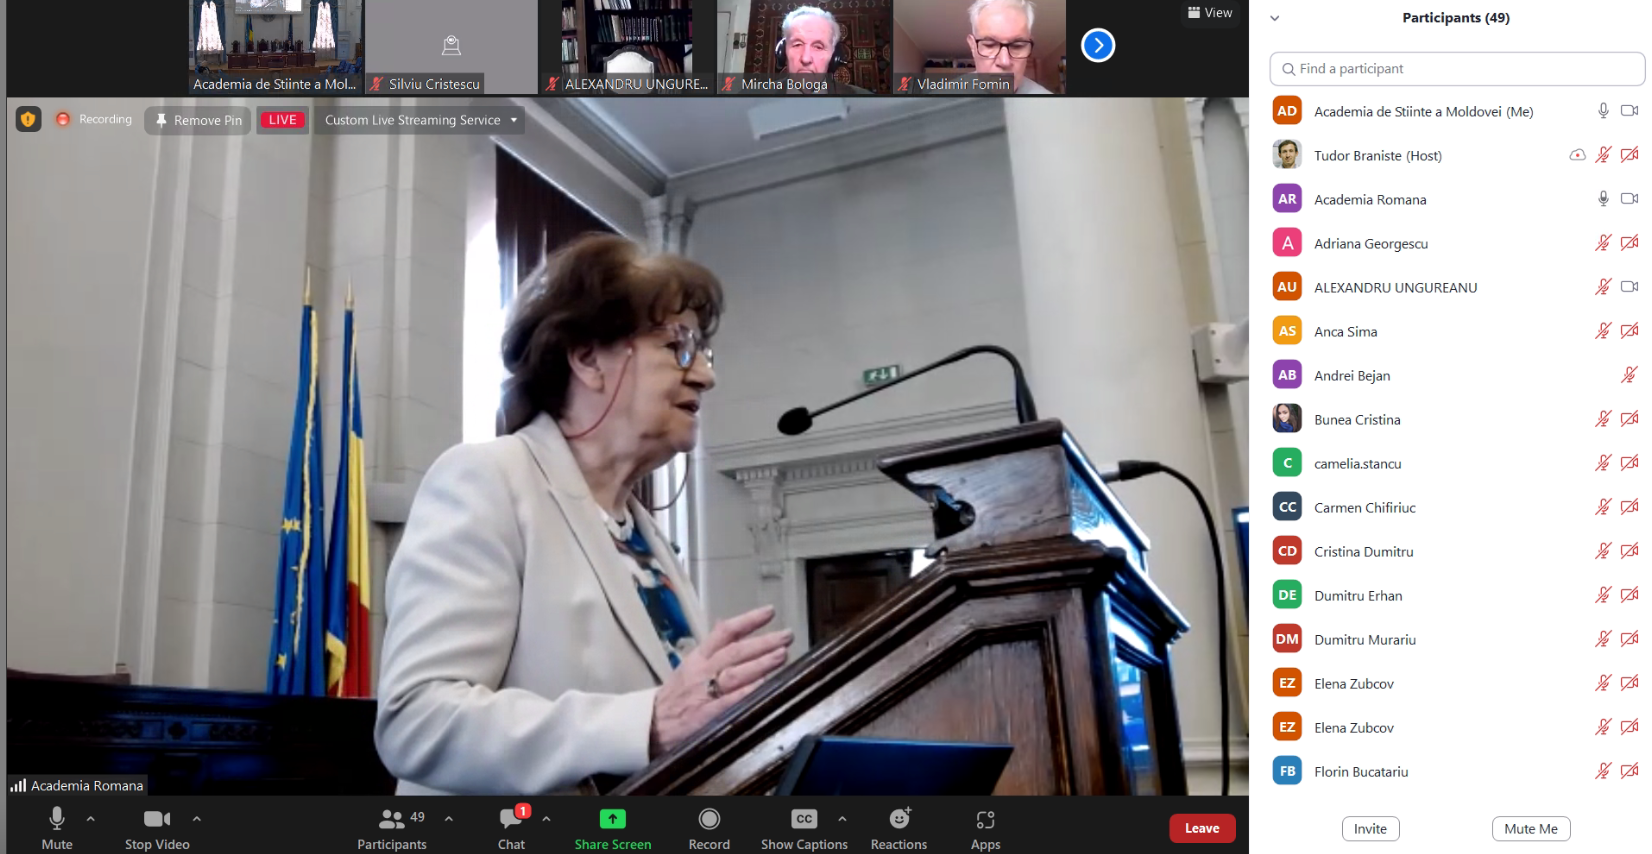Invite participants with Invite button
The image size is (1652, 854).
point(1370,829)
